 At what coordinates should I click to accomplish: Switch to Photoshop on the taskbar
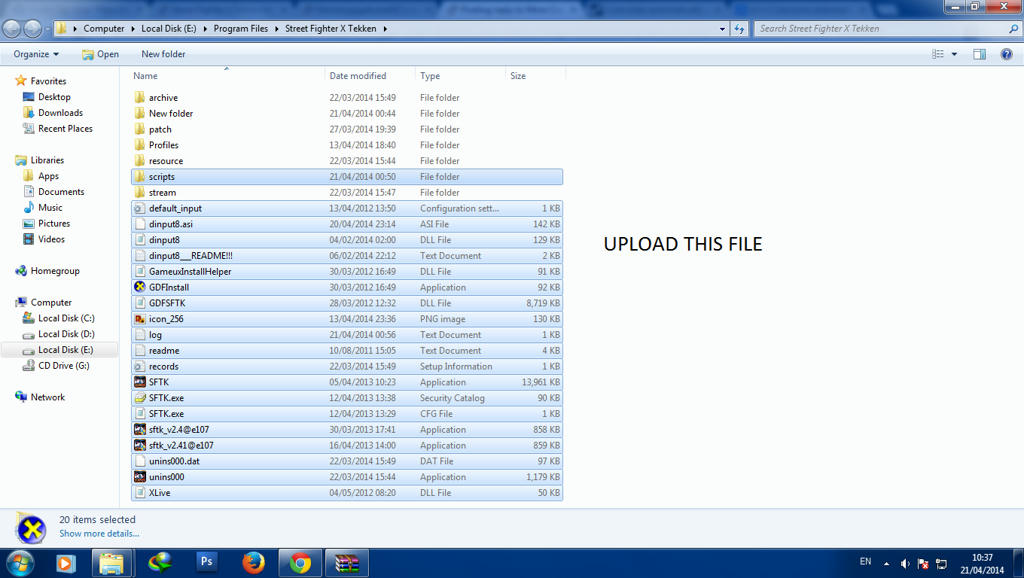coord(206,562)
